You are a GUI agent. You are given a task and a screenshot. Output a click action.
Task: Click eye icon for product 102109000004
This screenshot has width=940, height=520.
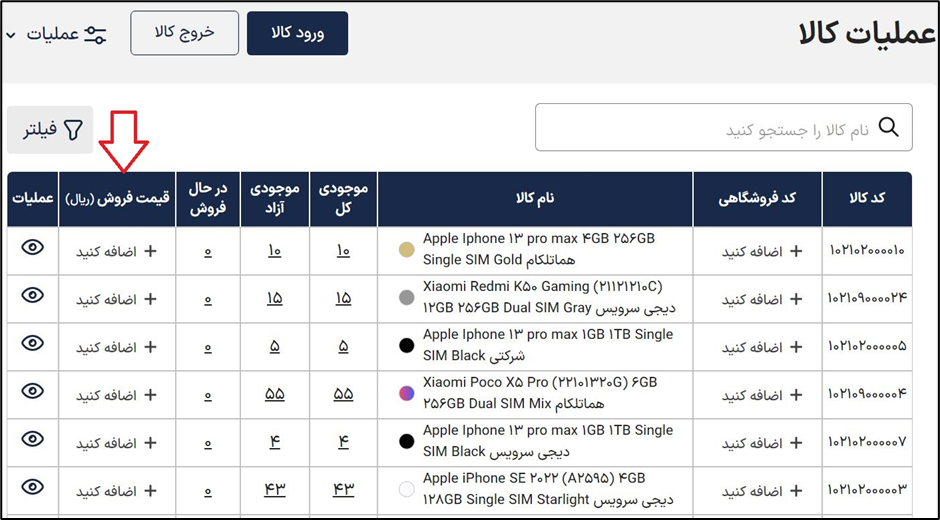[32, 390]
